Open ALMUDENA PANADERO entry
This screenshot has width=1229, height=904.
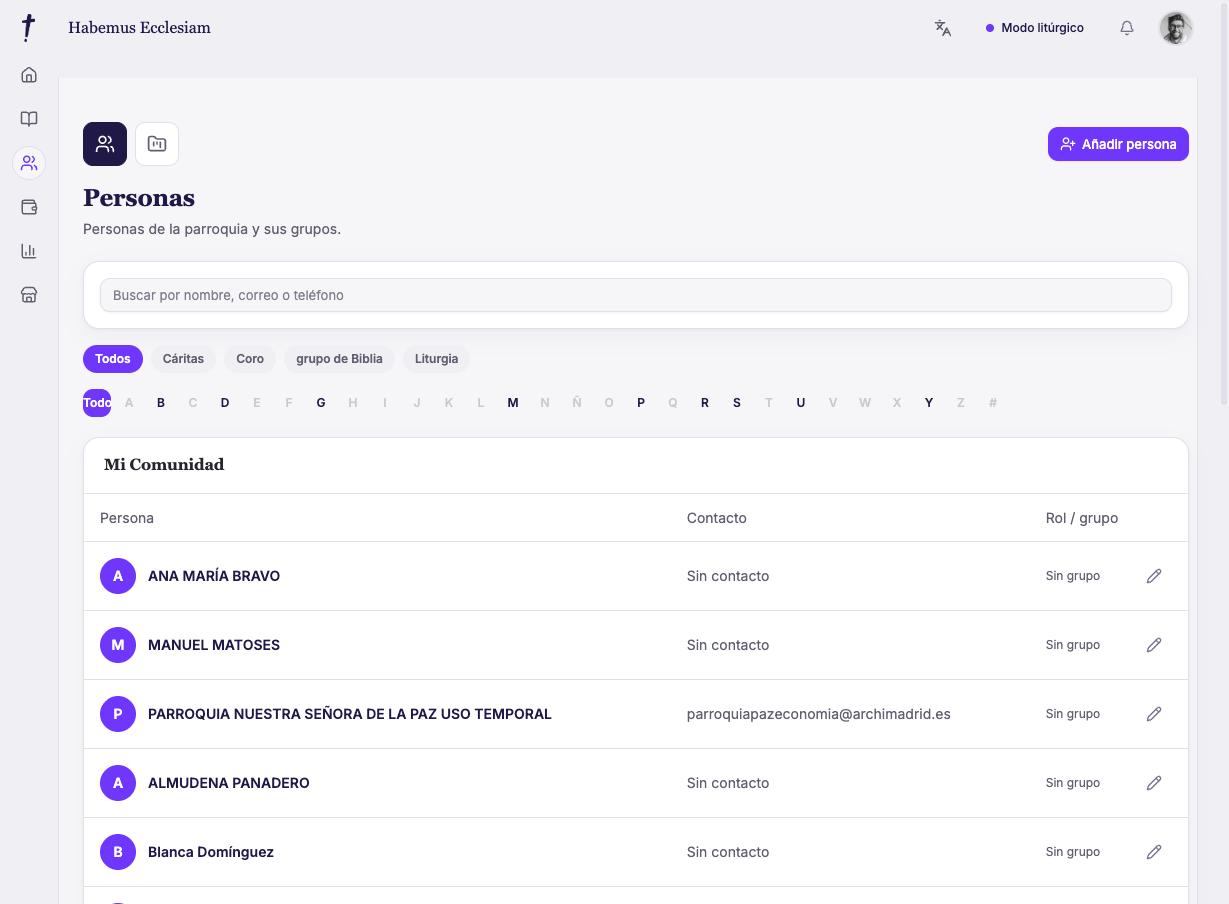229,783
